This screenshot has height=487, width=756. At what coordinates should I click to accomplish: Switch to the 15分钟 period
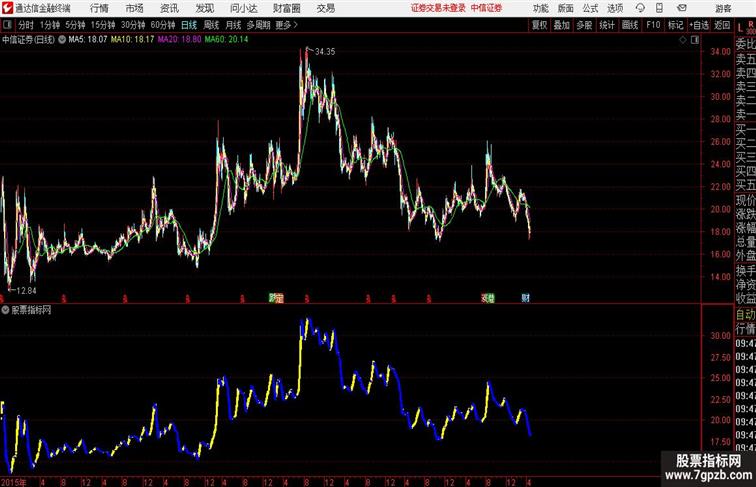(103, 25)
